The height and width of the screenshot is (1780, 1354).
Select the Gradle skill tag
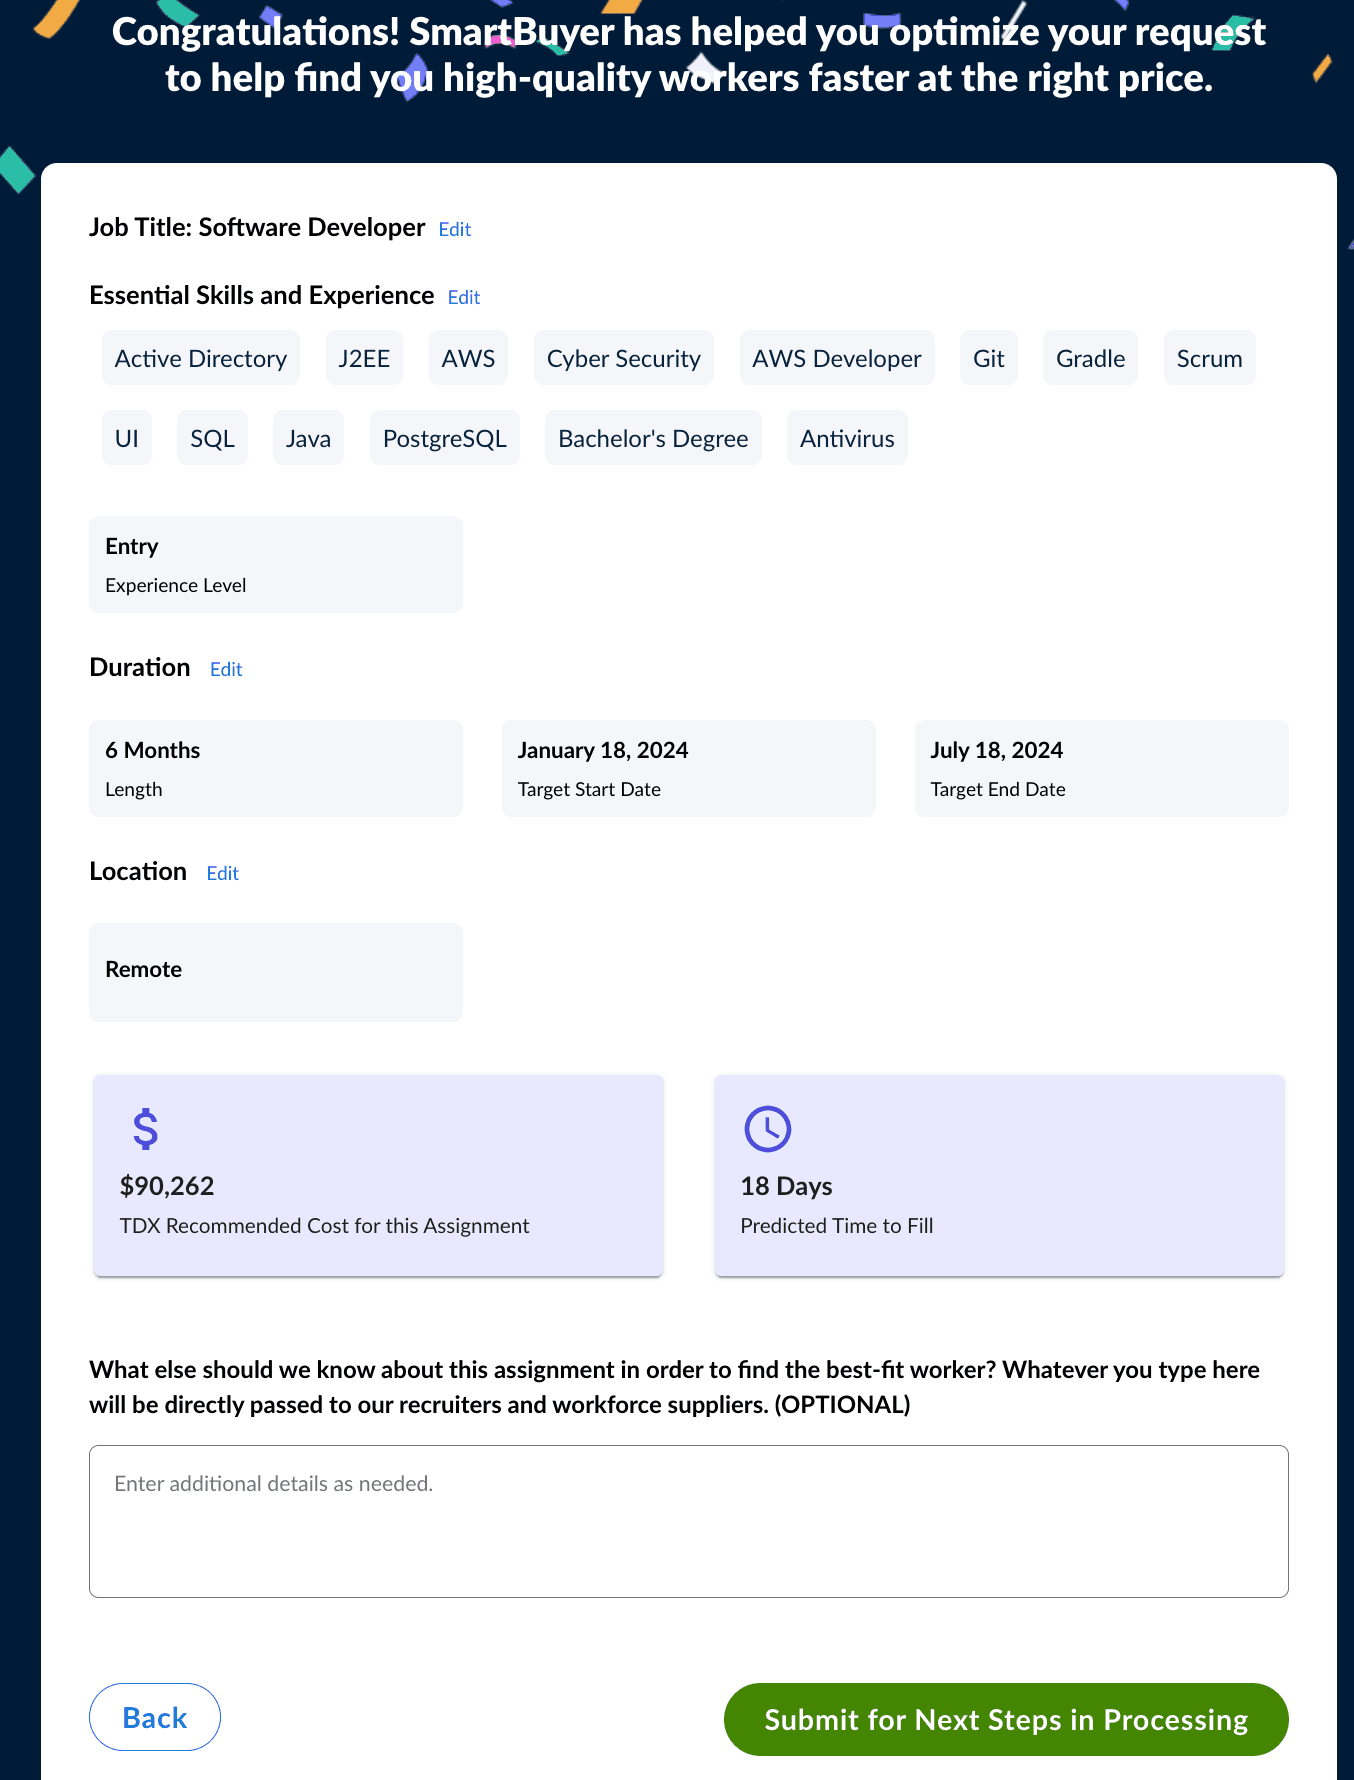click(1091, 358)
